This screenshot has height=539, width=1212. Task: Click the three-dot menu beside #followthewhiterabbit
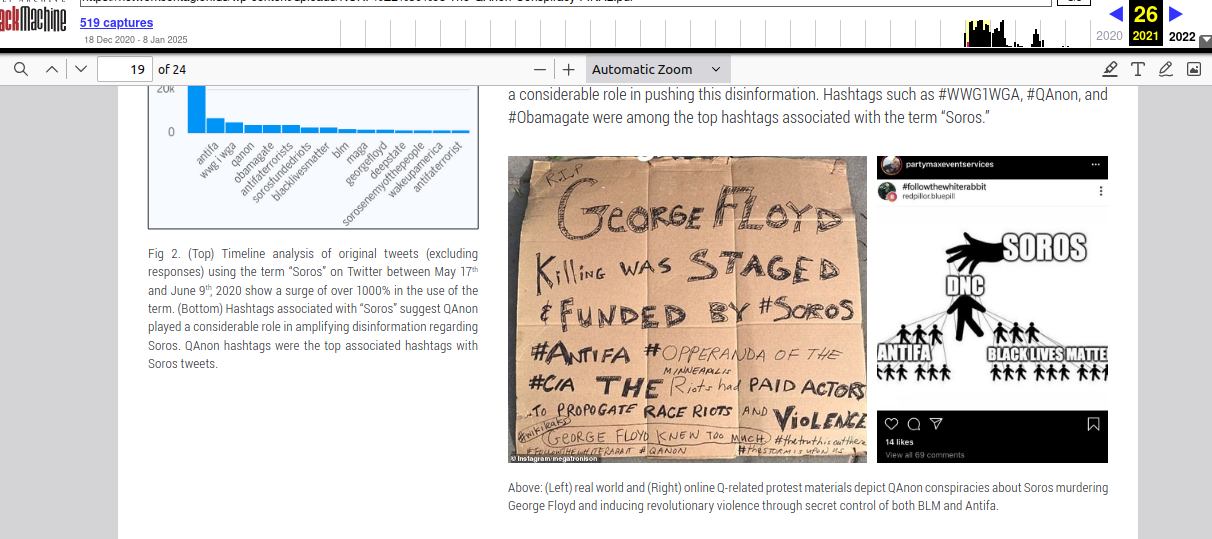[1101, 191]
